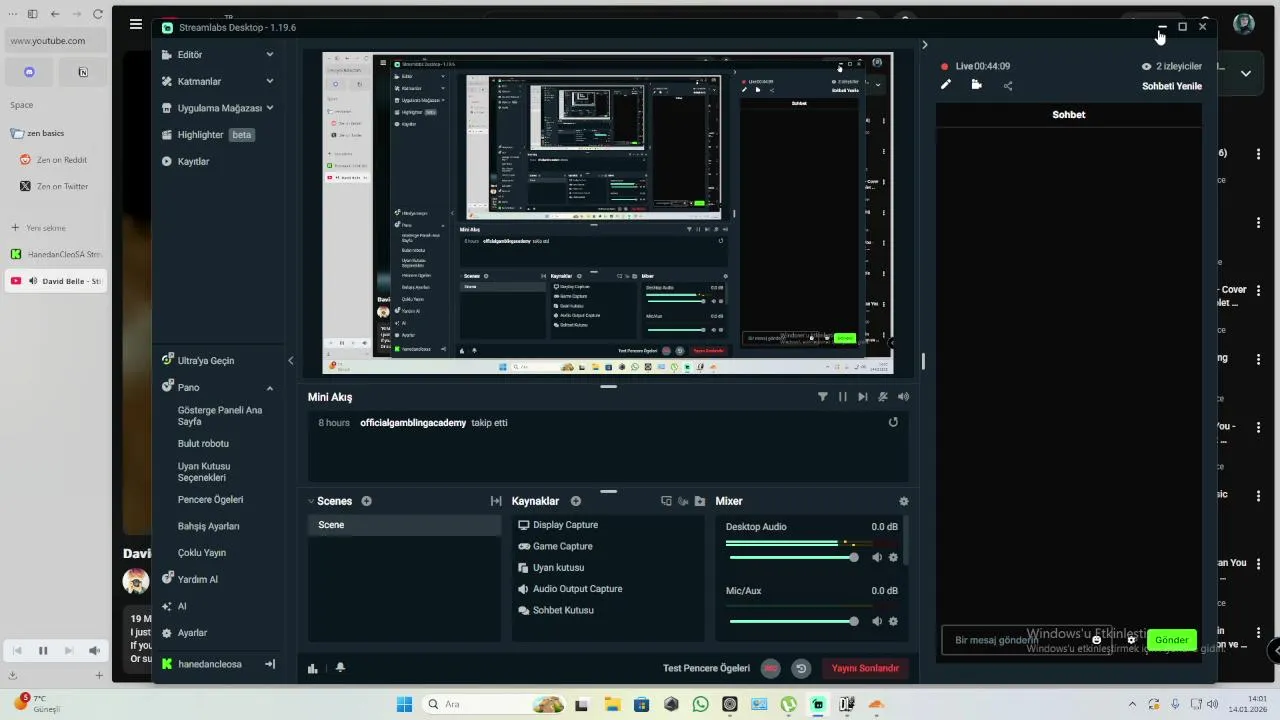Mute the Mic/Aux source
This screenshot has height=720, width=1280.
877,621
